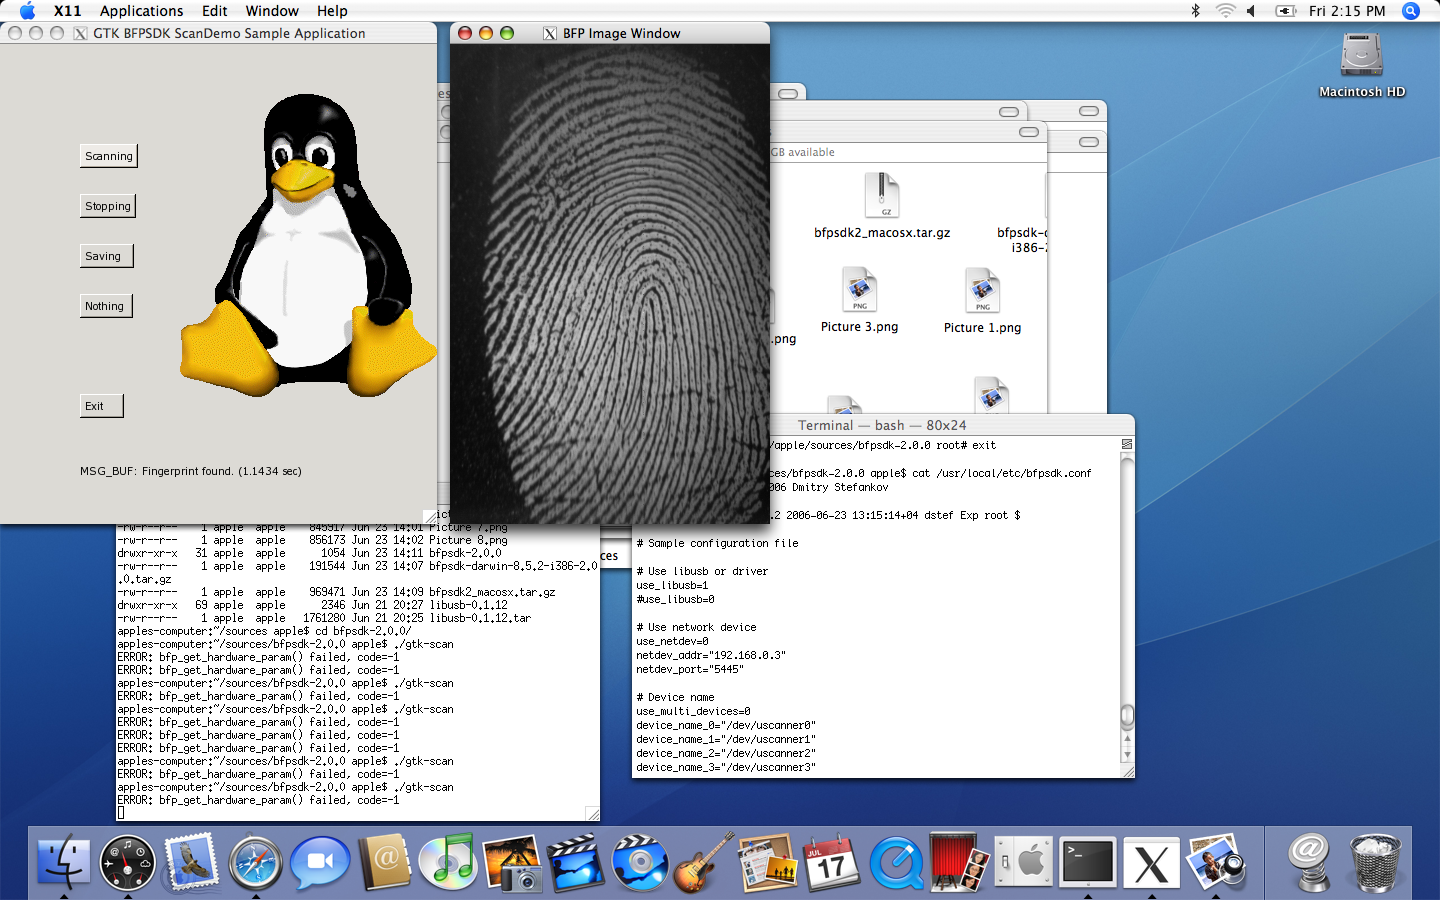Open the Window menu

[x=272, y=11]
